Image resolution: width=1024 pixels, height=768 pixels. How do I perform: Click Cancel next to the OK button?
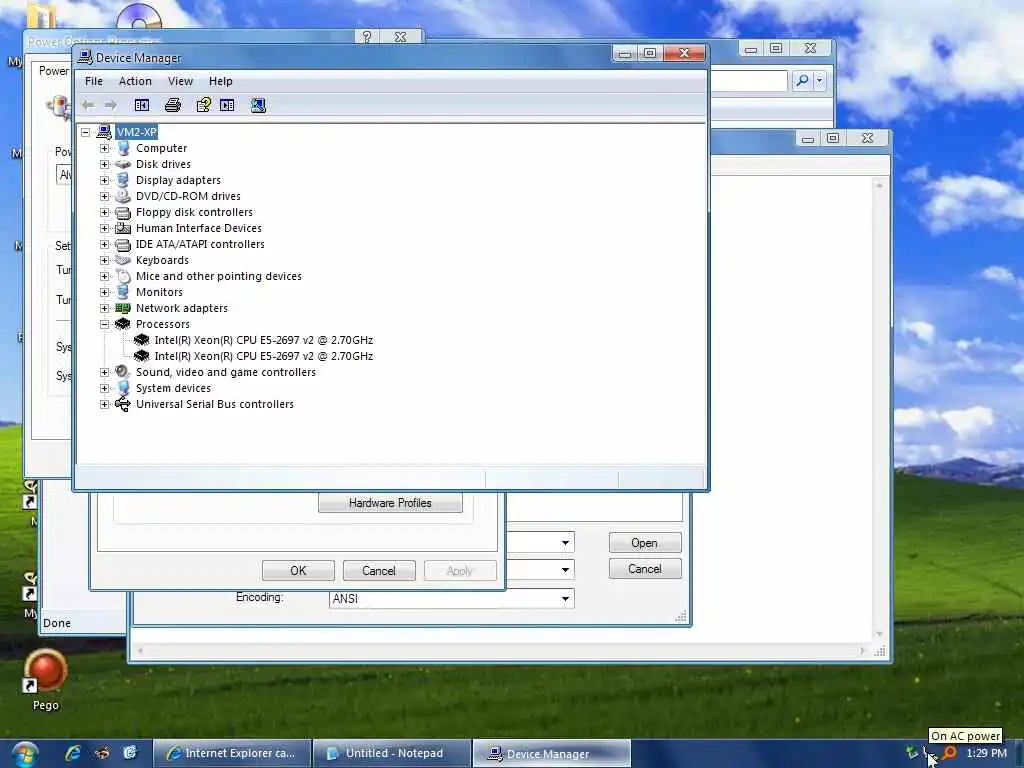tap(379, 571)
